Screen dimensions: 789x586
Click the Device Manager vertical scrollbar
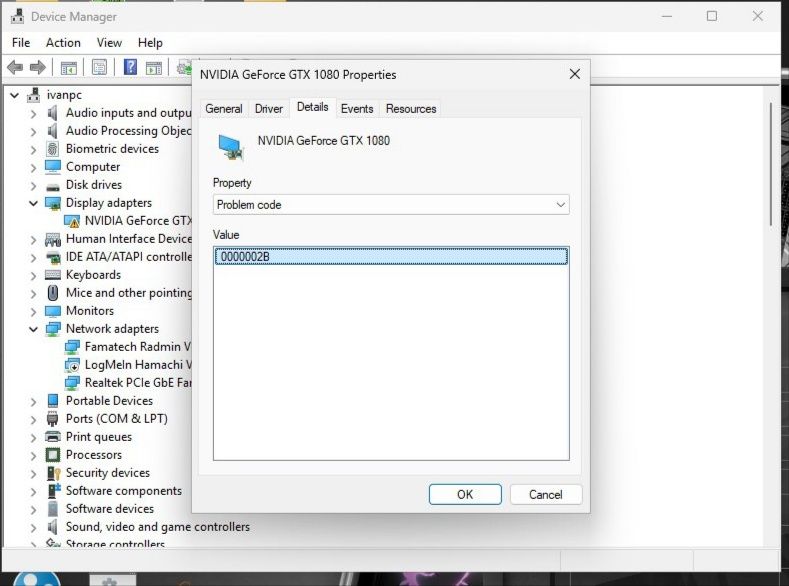[x=770, y=164]
